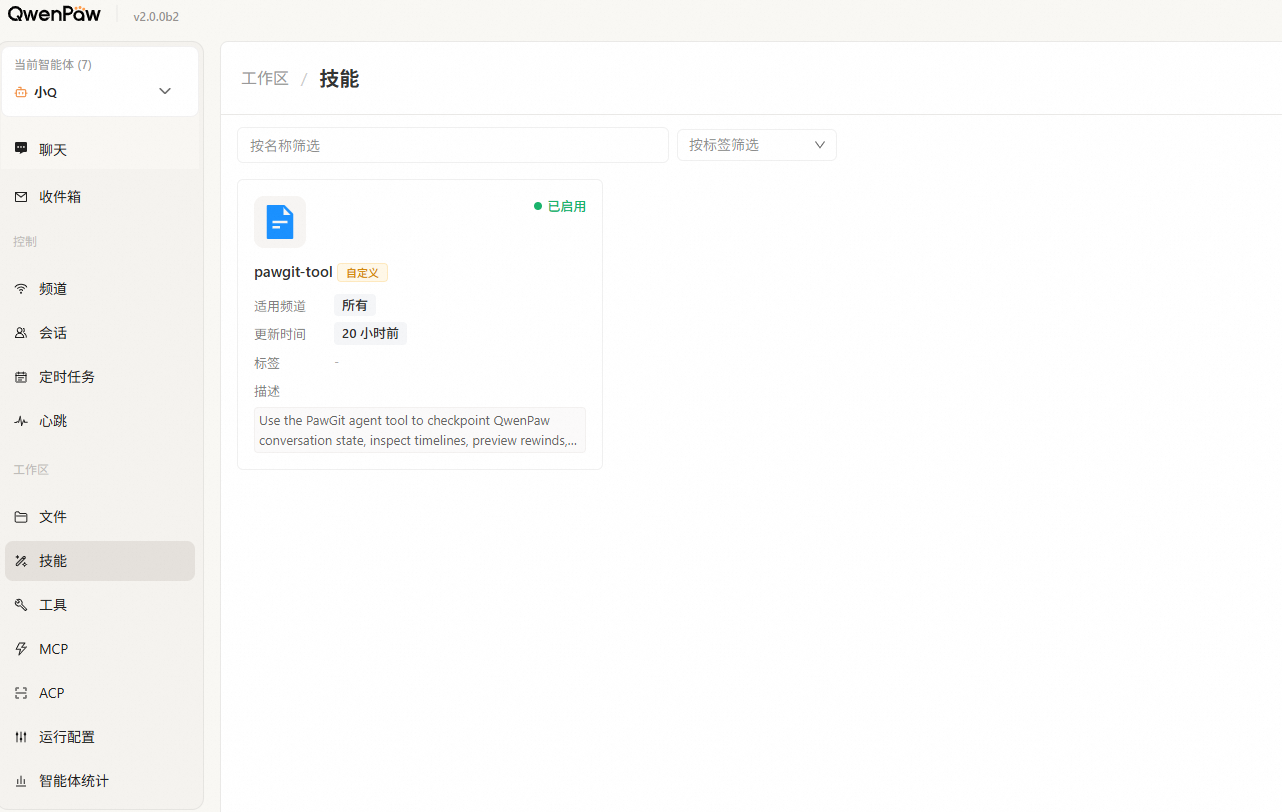Click the pawgit-tool skill name

293,272
